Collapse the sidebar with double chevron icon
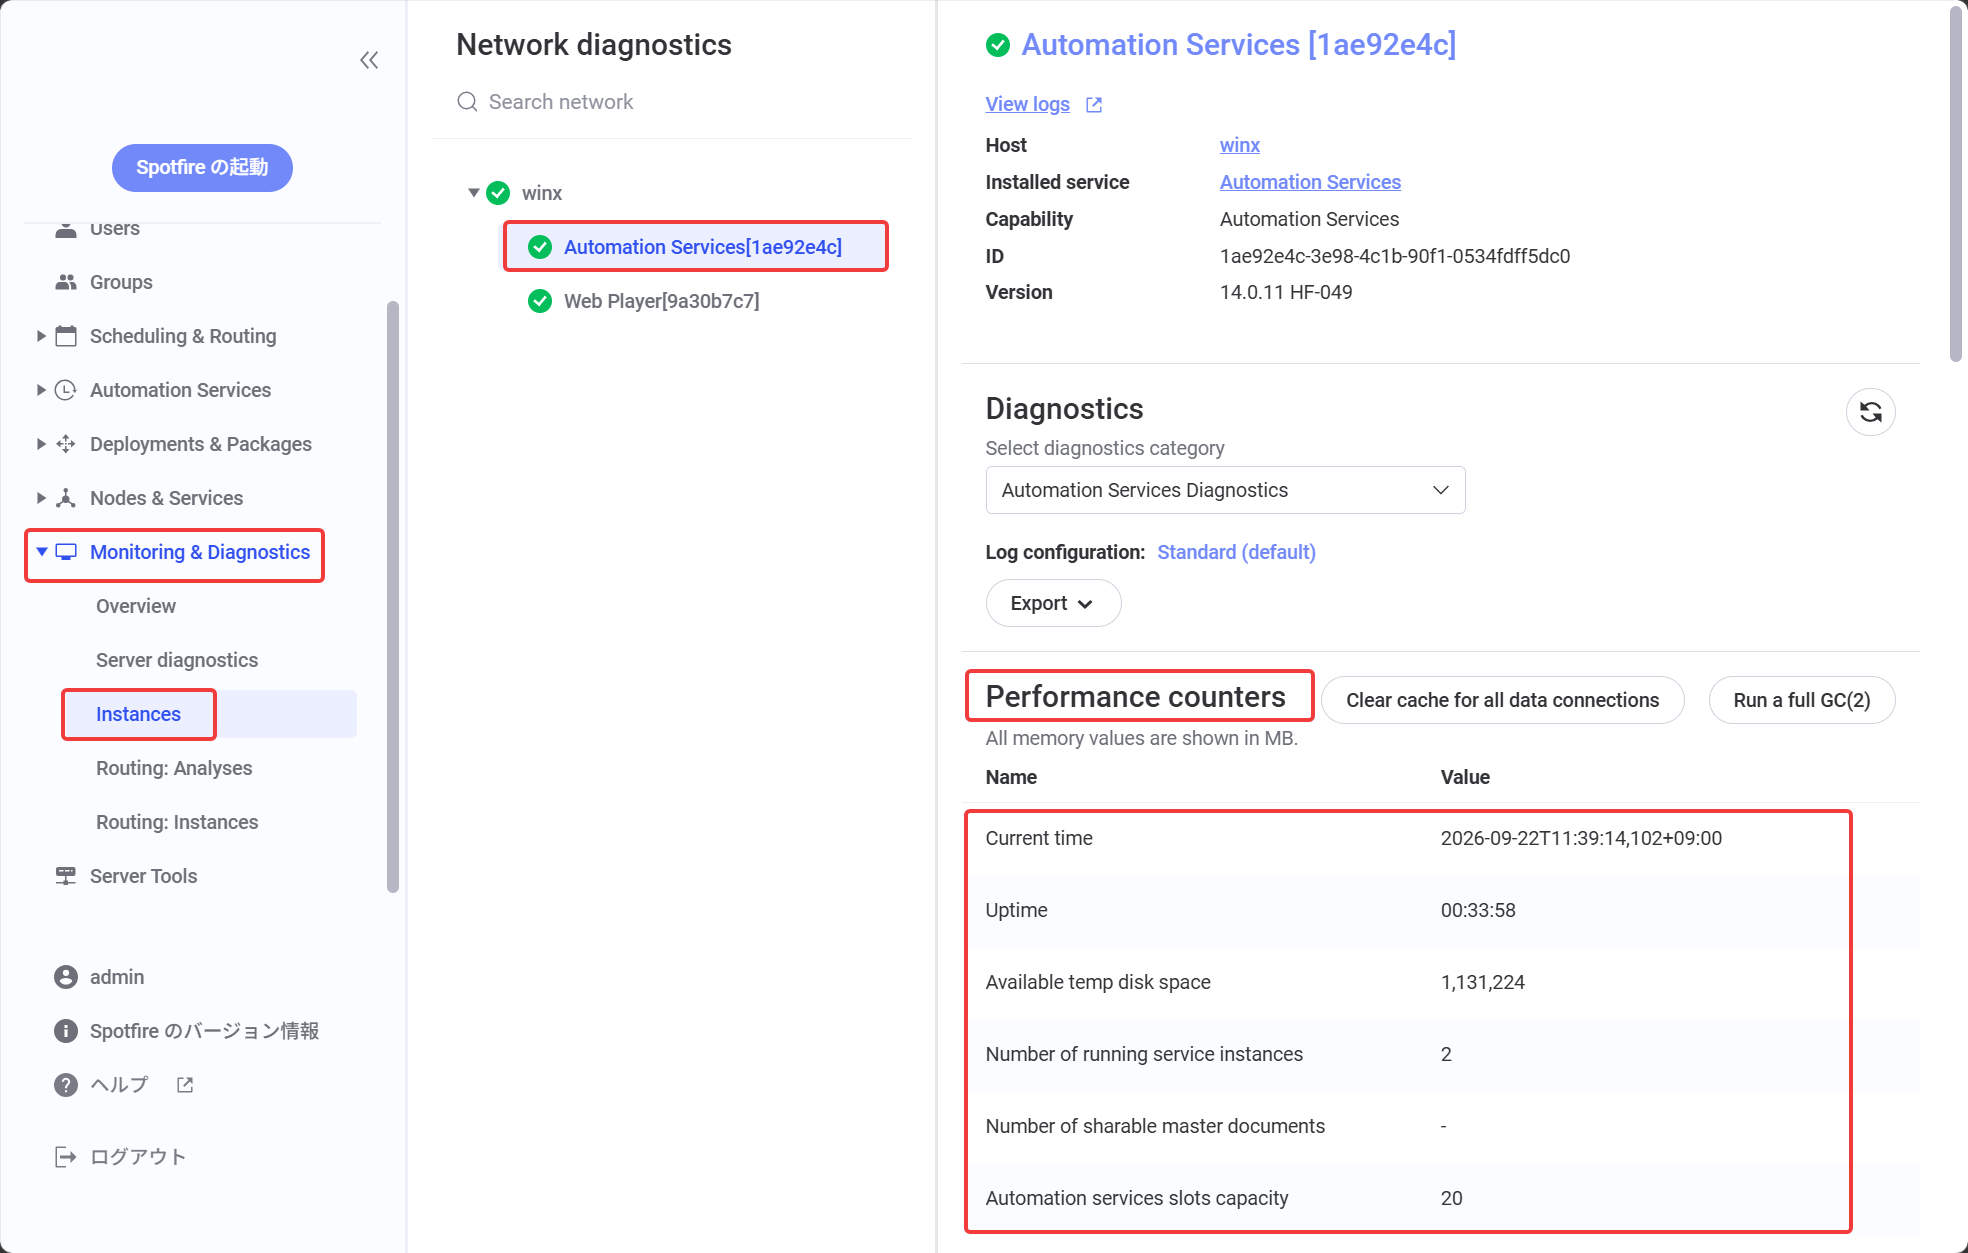The height and width of the screenshot is (1253, 1968). point(369,60)
